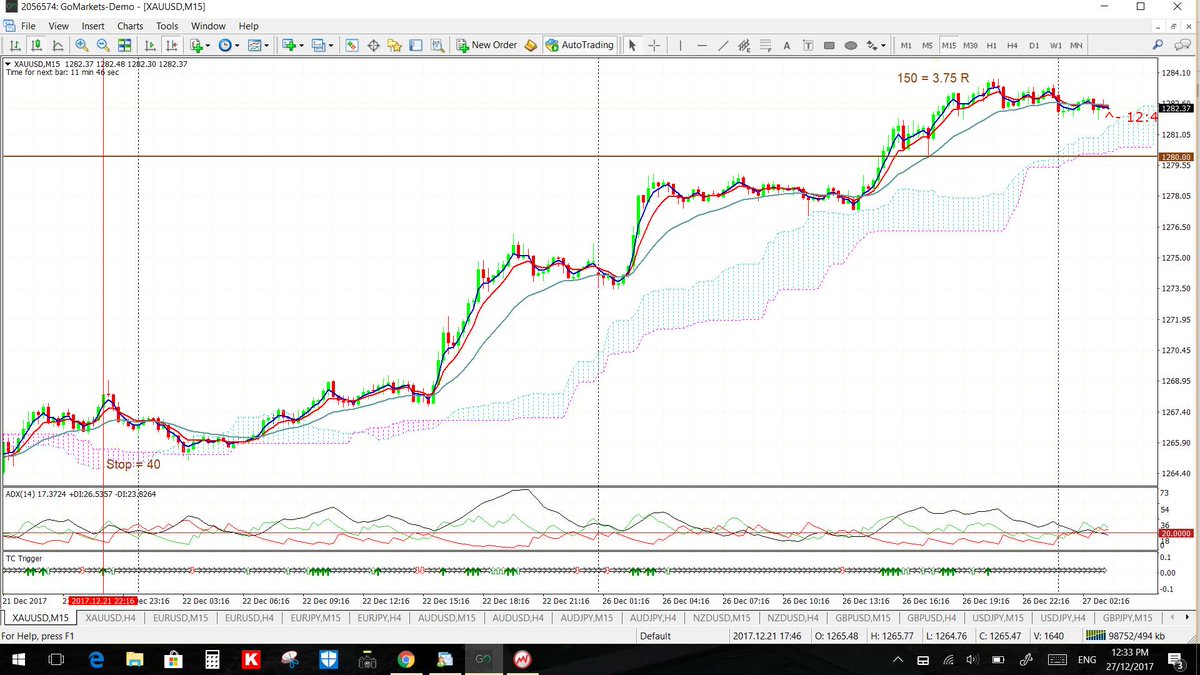Open Insert menu
This screenshot has width=1200, height=675.
tap(93, 26)
